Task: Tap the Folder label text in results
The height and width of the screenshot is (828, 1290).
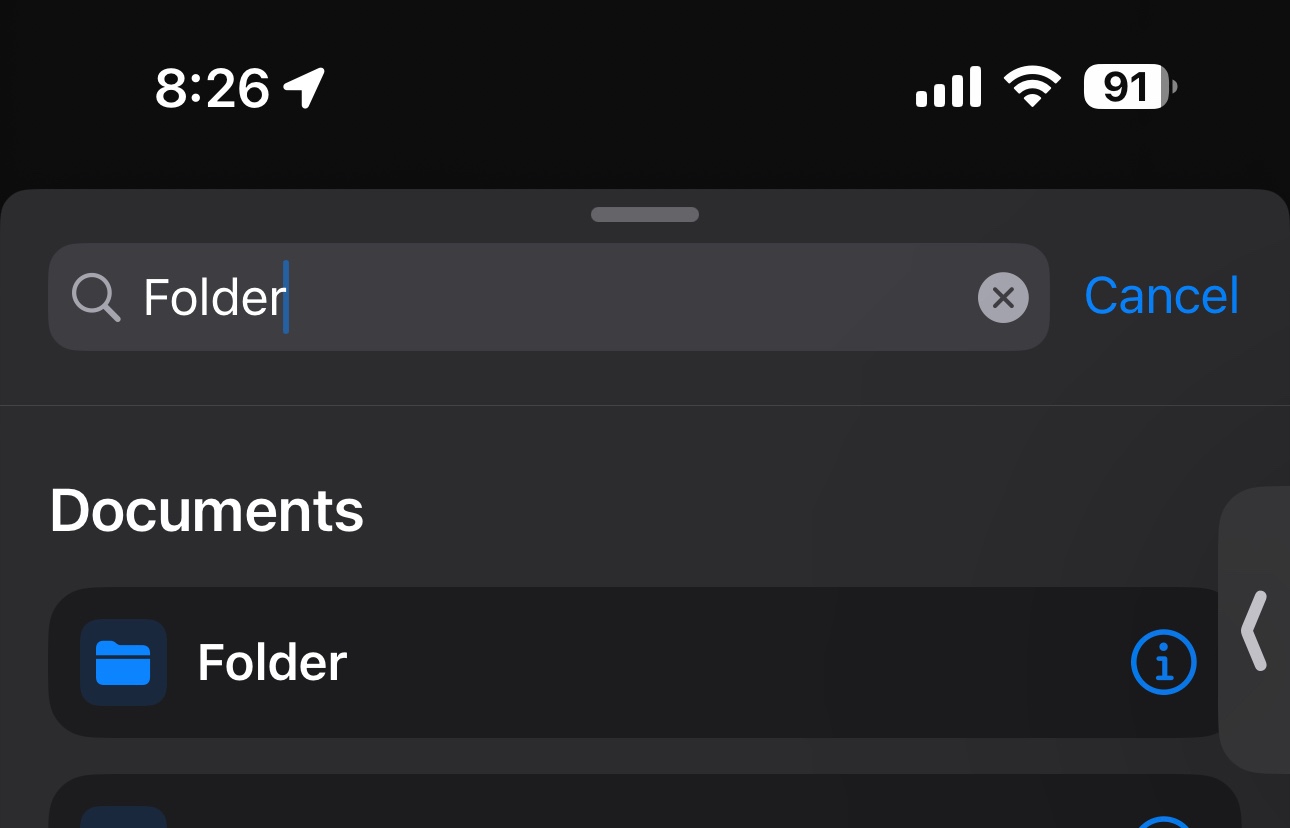Action: pyautogui.click(x=272, y=662)
